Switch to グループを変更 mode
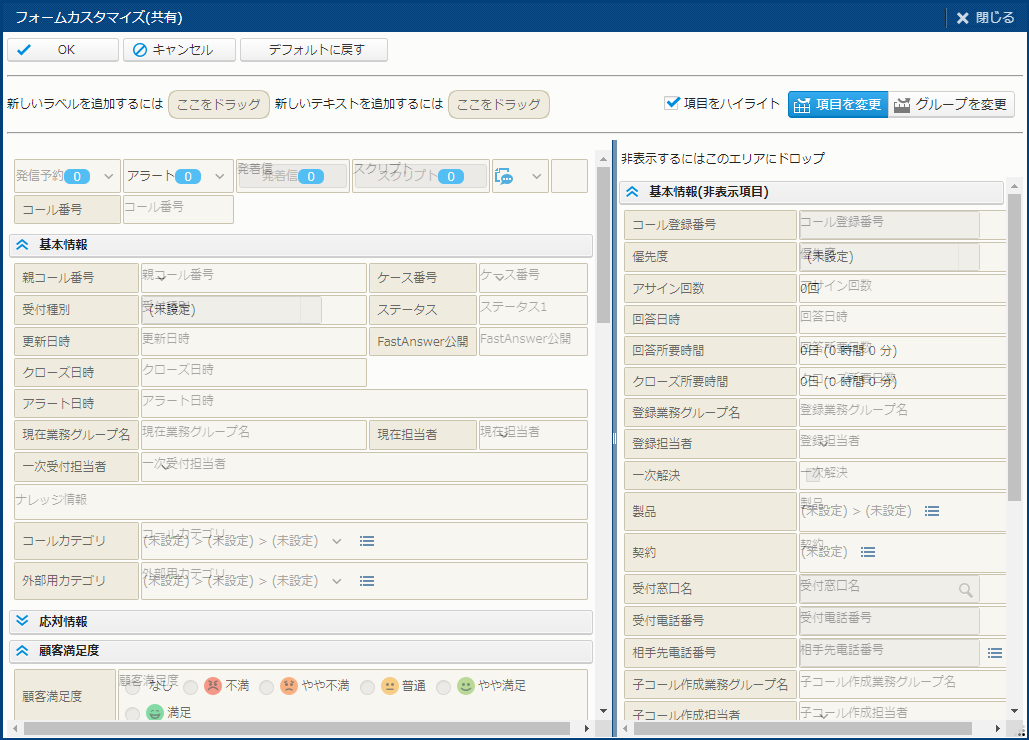This screenshot has width=1029, height=740. click(x=951, y=105)
